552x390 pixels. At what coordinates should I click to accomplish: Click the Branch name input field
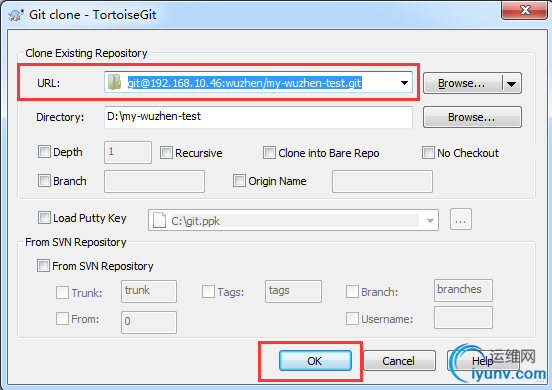tap(154, 181)
